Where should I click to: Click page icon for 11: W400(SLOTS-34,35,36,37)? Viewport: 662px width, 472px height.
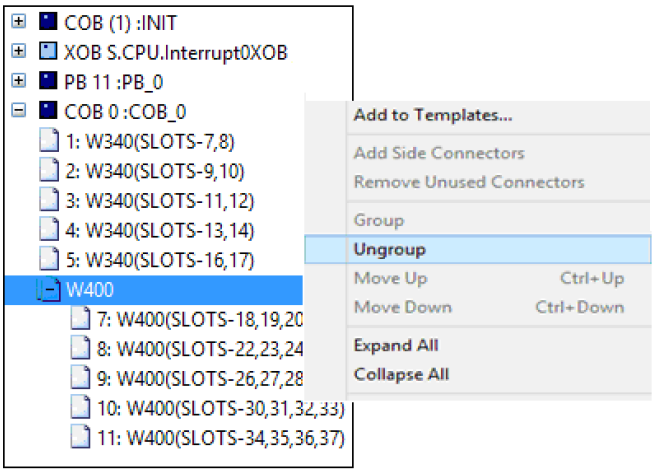click(x=80, y=437)
